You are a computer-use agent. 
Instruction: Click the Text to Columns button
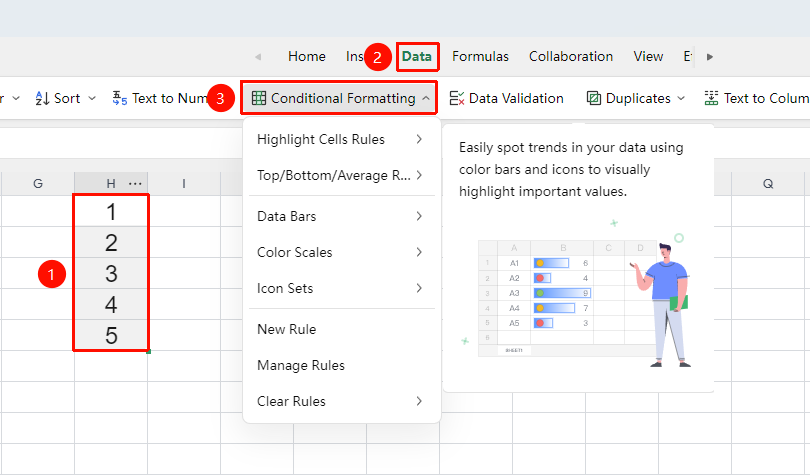(x=756, y=98)
